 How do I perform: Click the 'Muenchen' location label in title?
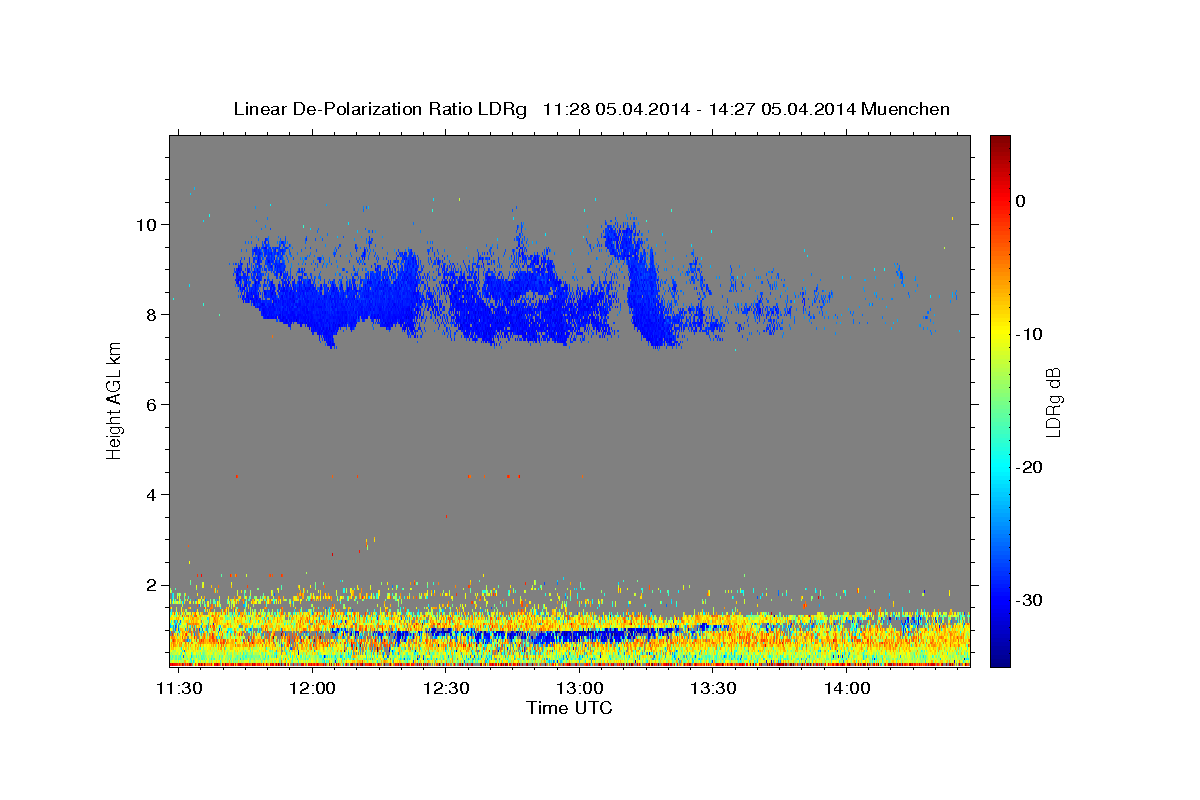906,109
